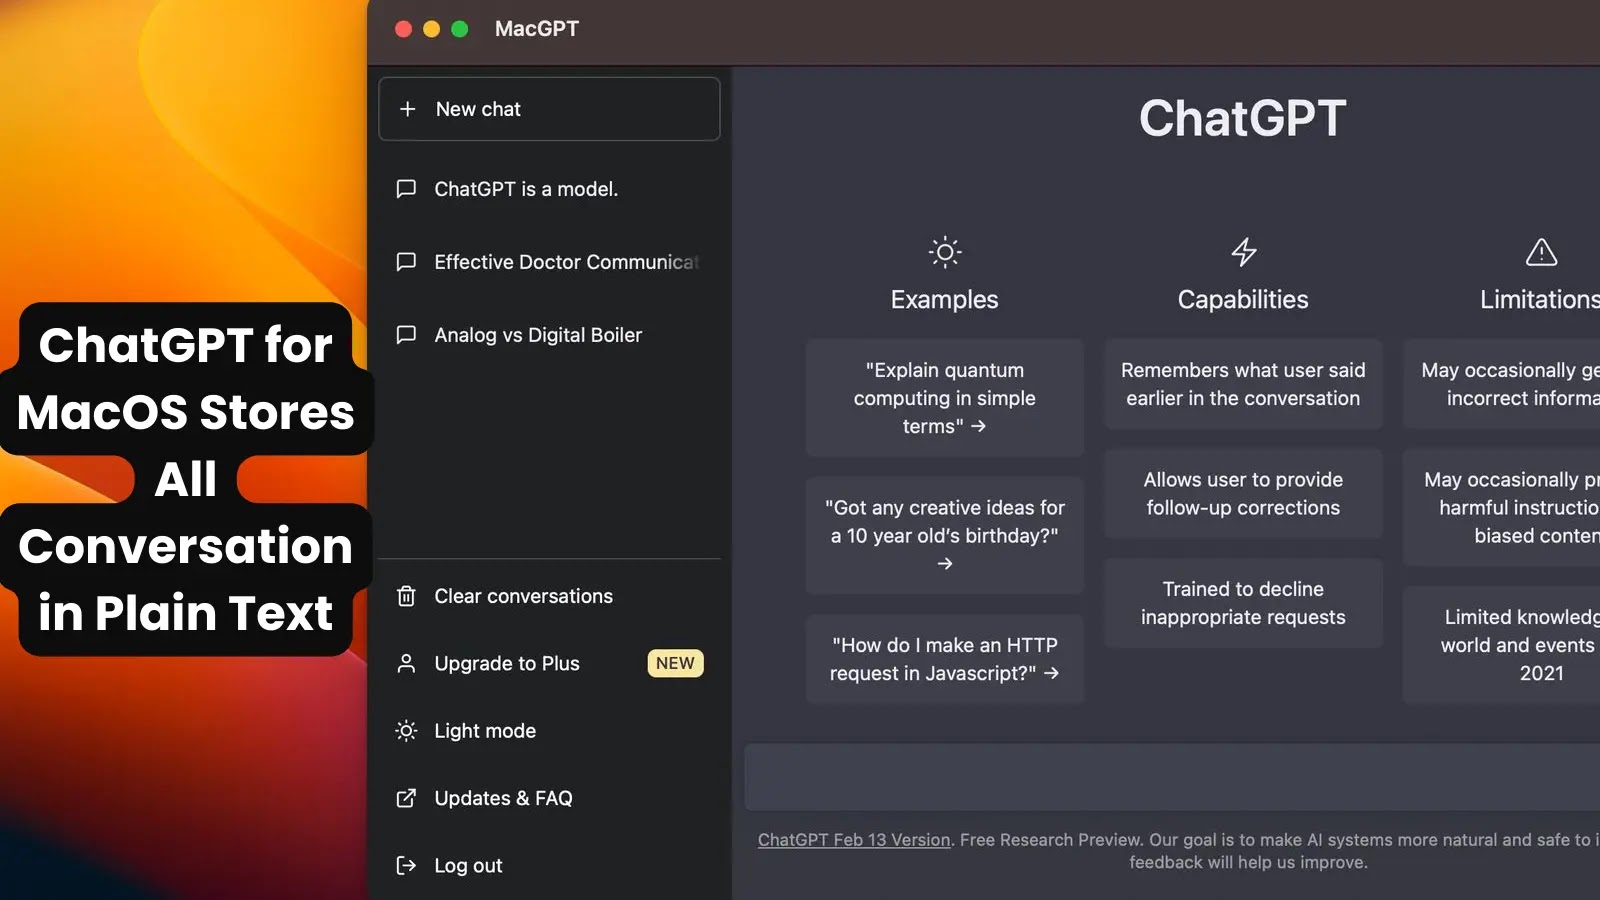Click chat bubble icon for Effective Doctor Communication
Image resolution: width=1600 pixels, height=900 pixels.
(406, 262)
